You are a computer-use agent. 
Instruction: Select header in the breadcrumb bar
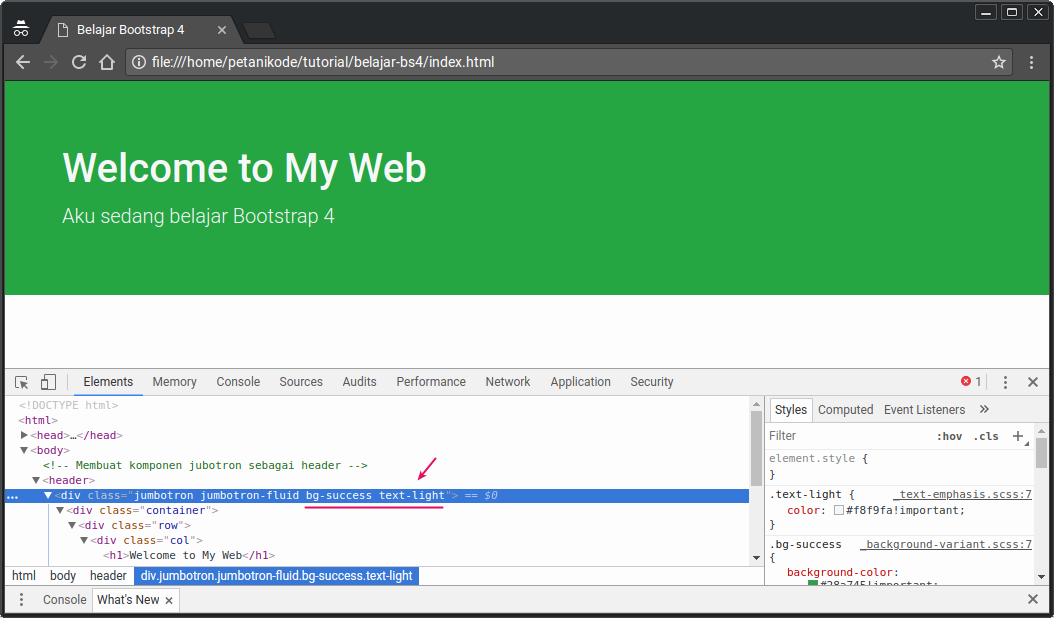(x=108, y=575)
